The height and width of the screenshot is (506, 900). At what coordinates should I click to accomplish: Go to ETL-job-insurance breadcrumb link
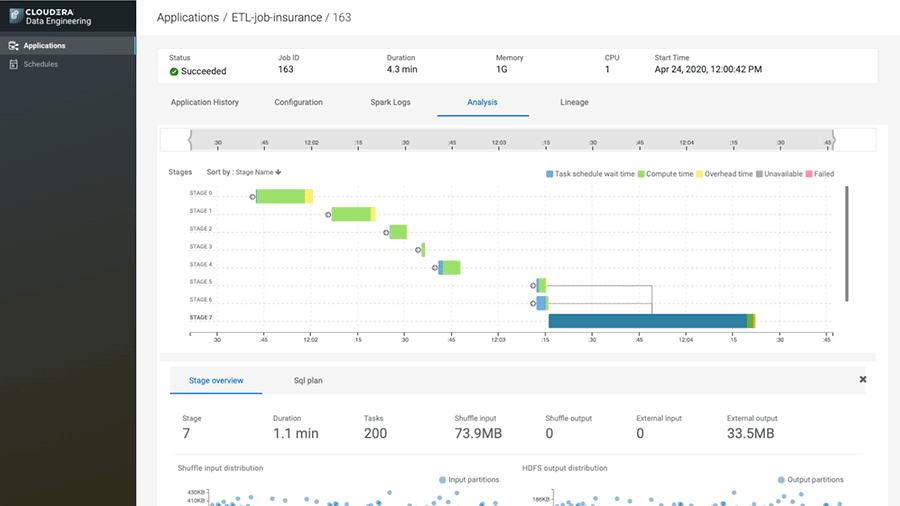[277, 17]
